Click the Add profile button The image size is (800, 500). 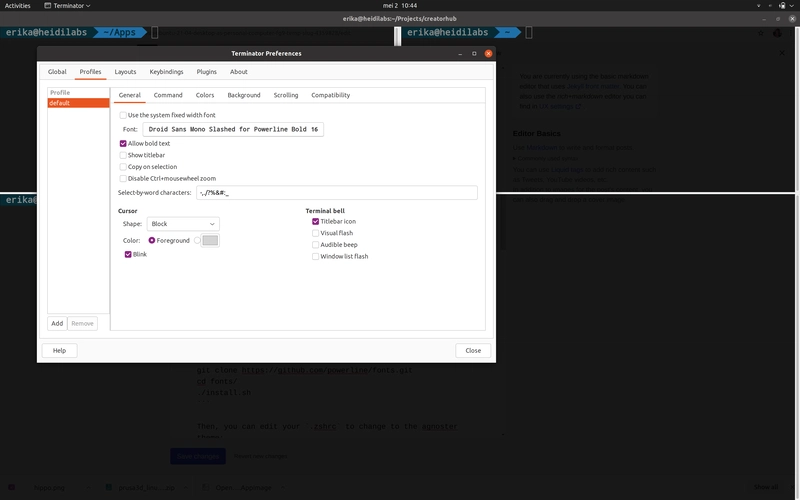[57, 323]
